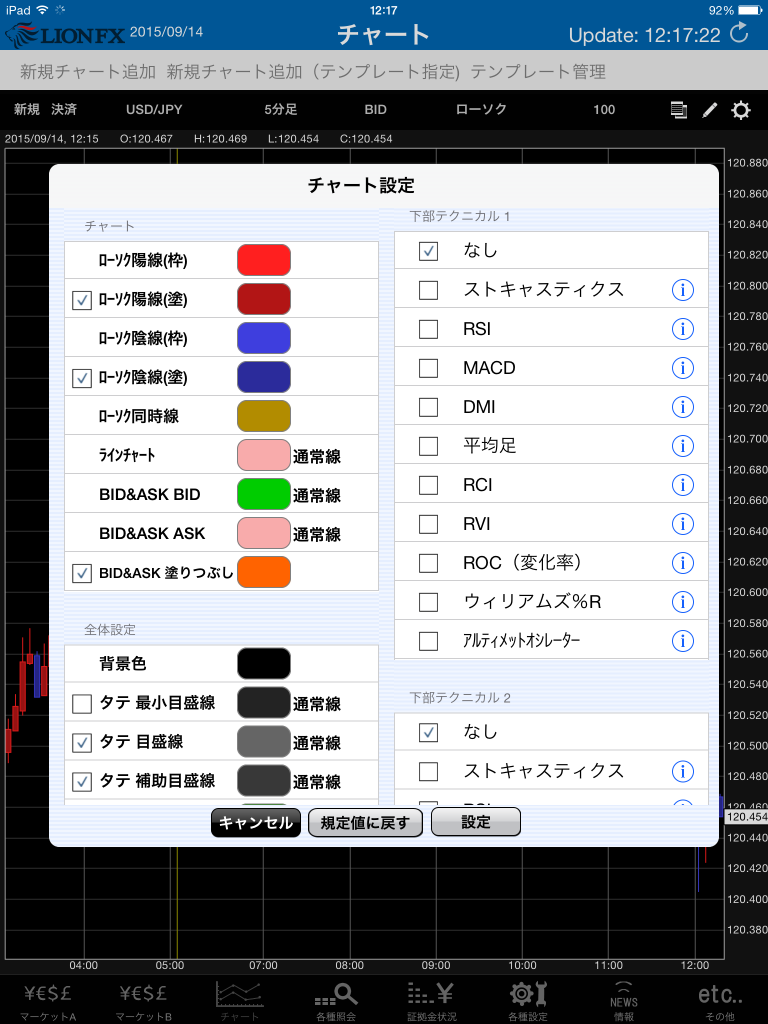Viewport: 768px width, 1024px height.
Task: Open 証拠金状況 icon
Action: point(432,1001)
